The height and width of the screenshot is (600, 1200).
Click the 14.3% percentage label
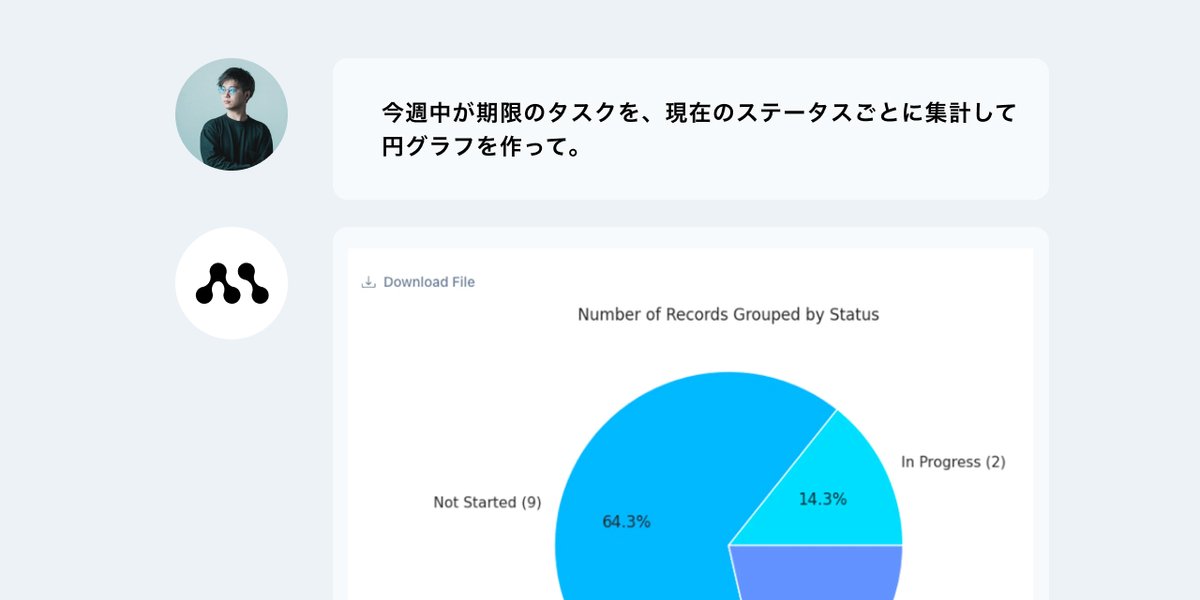[823, 496]
